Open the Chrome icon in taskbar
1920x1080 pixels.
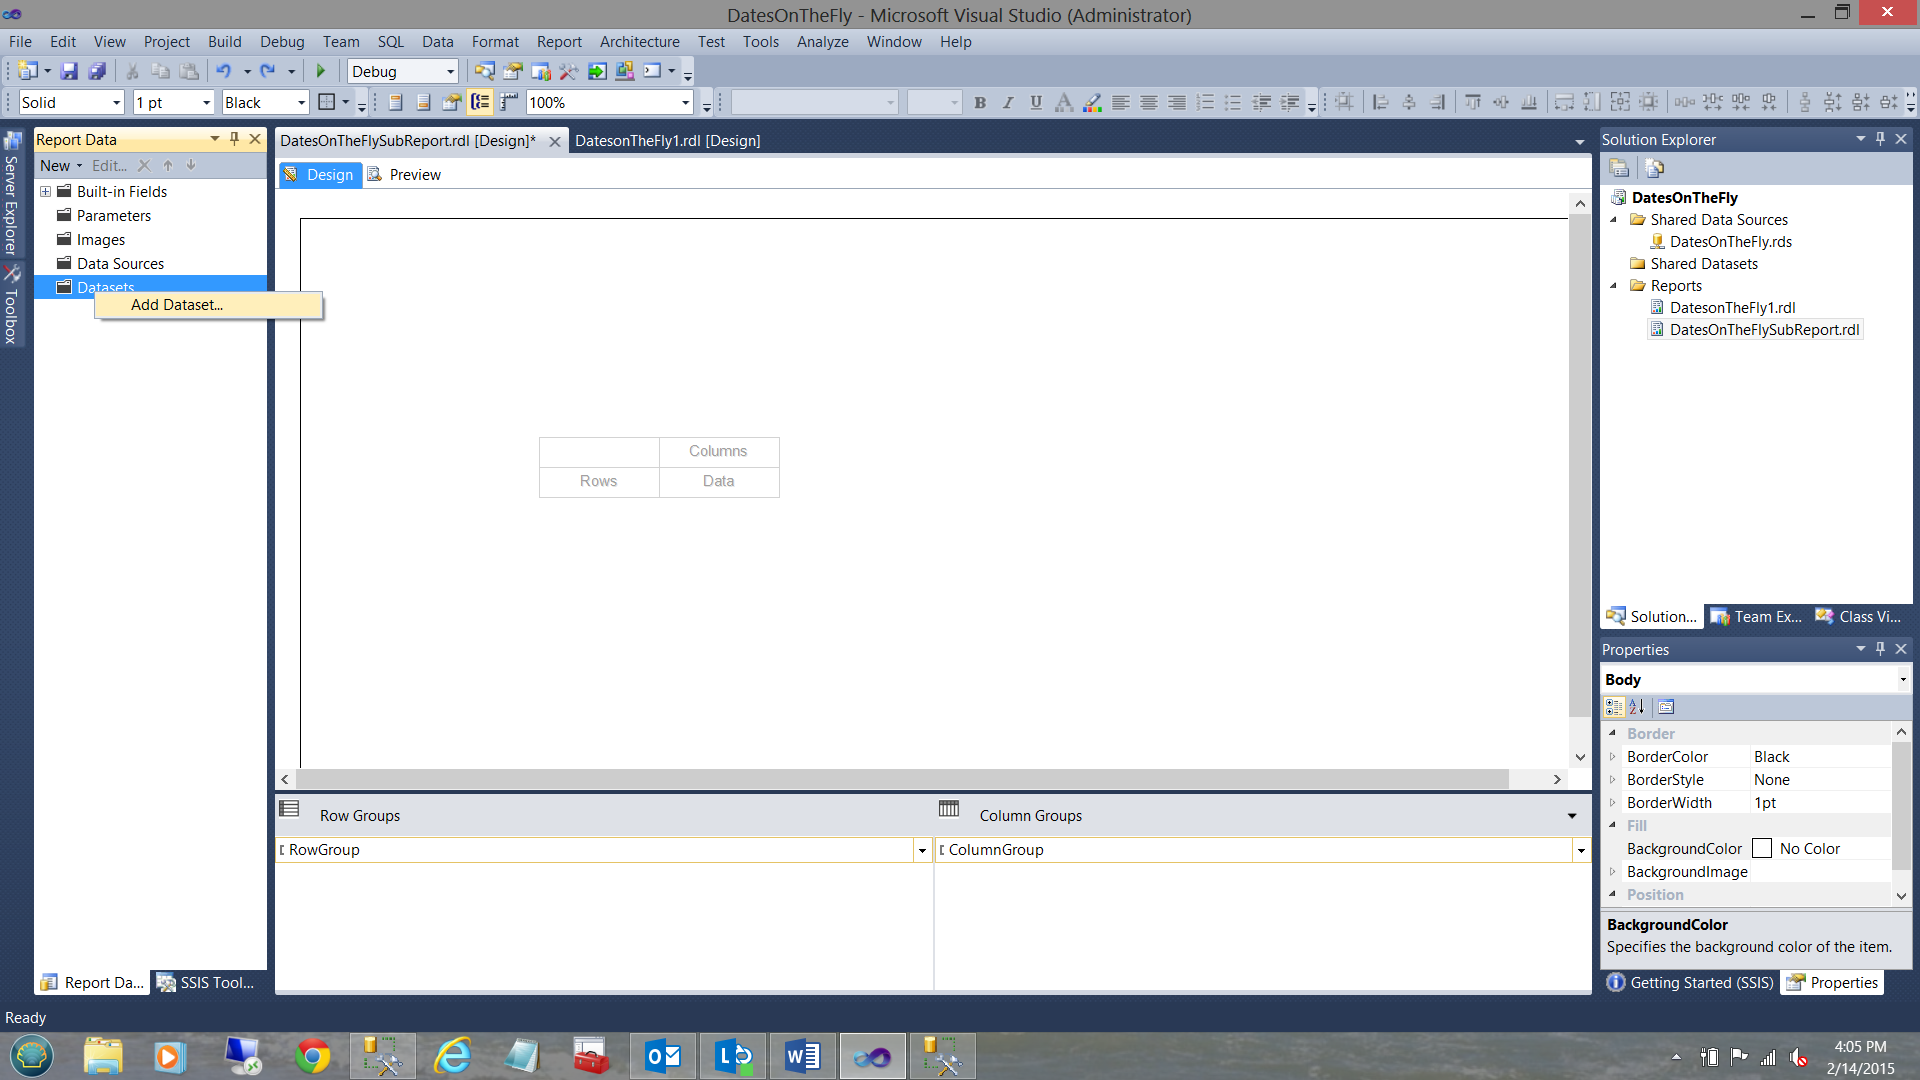[312, 1056]
